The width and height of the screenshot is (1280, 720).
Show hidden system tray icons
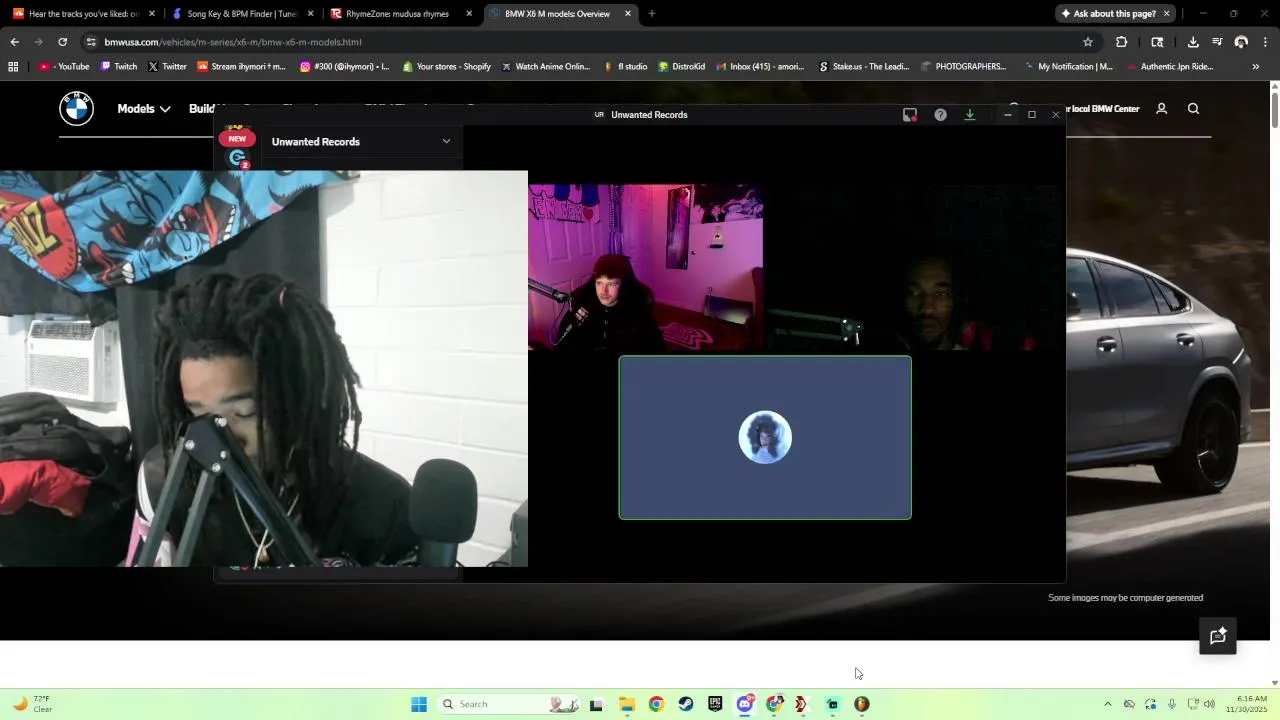(x=1107, y=704)
